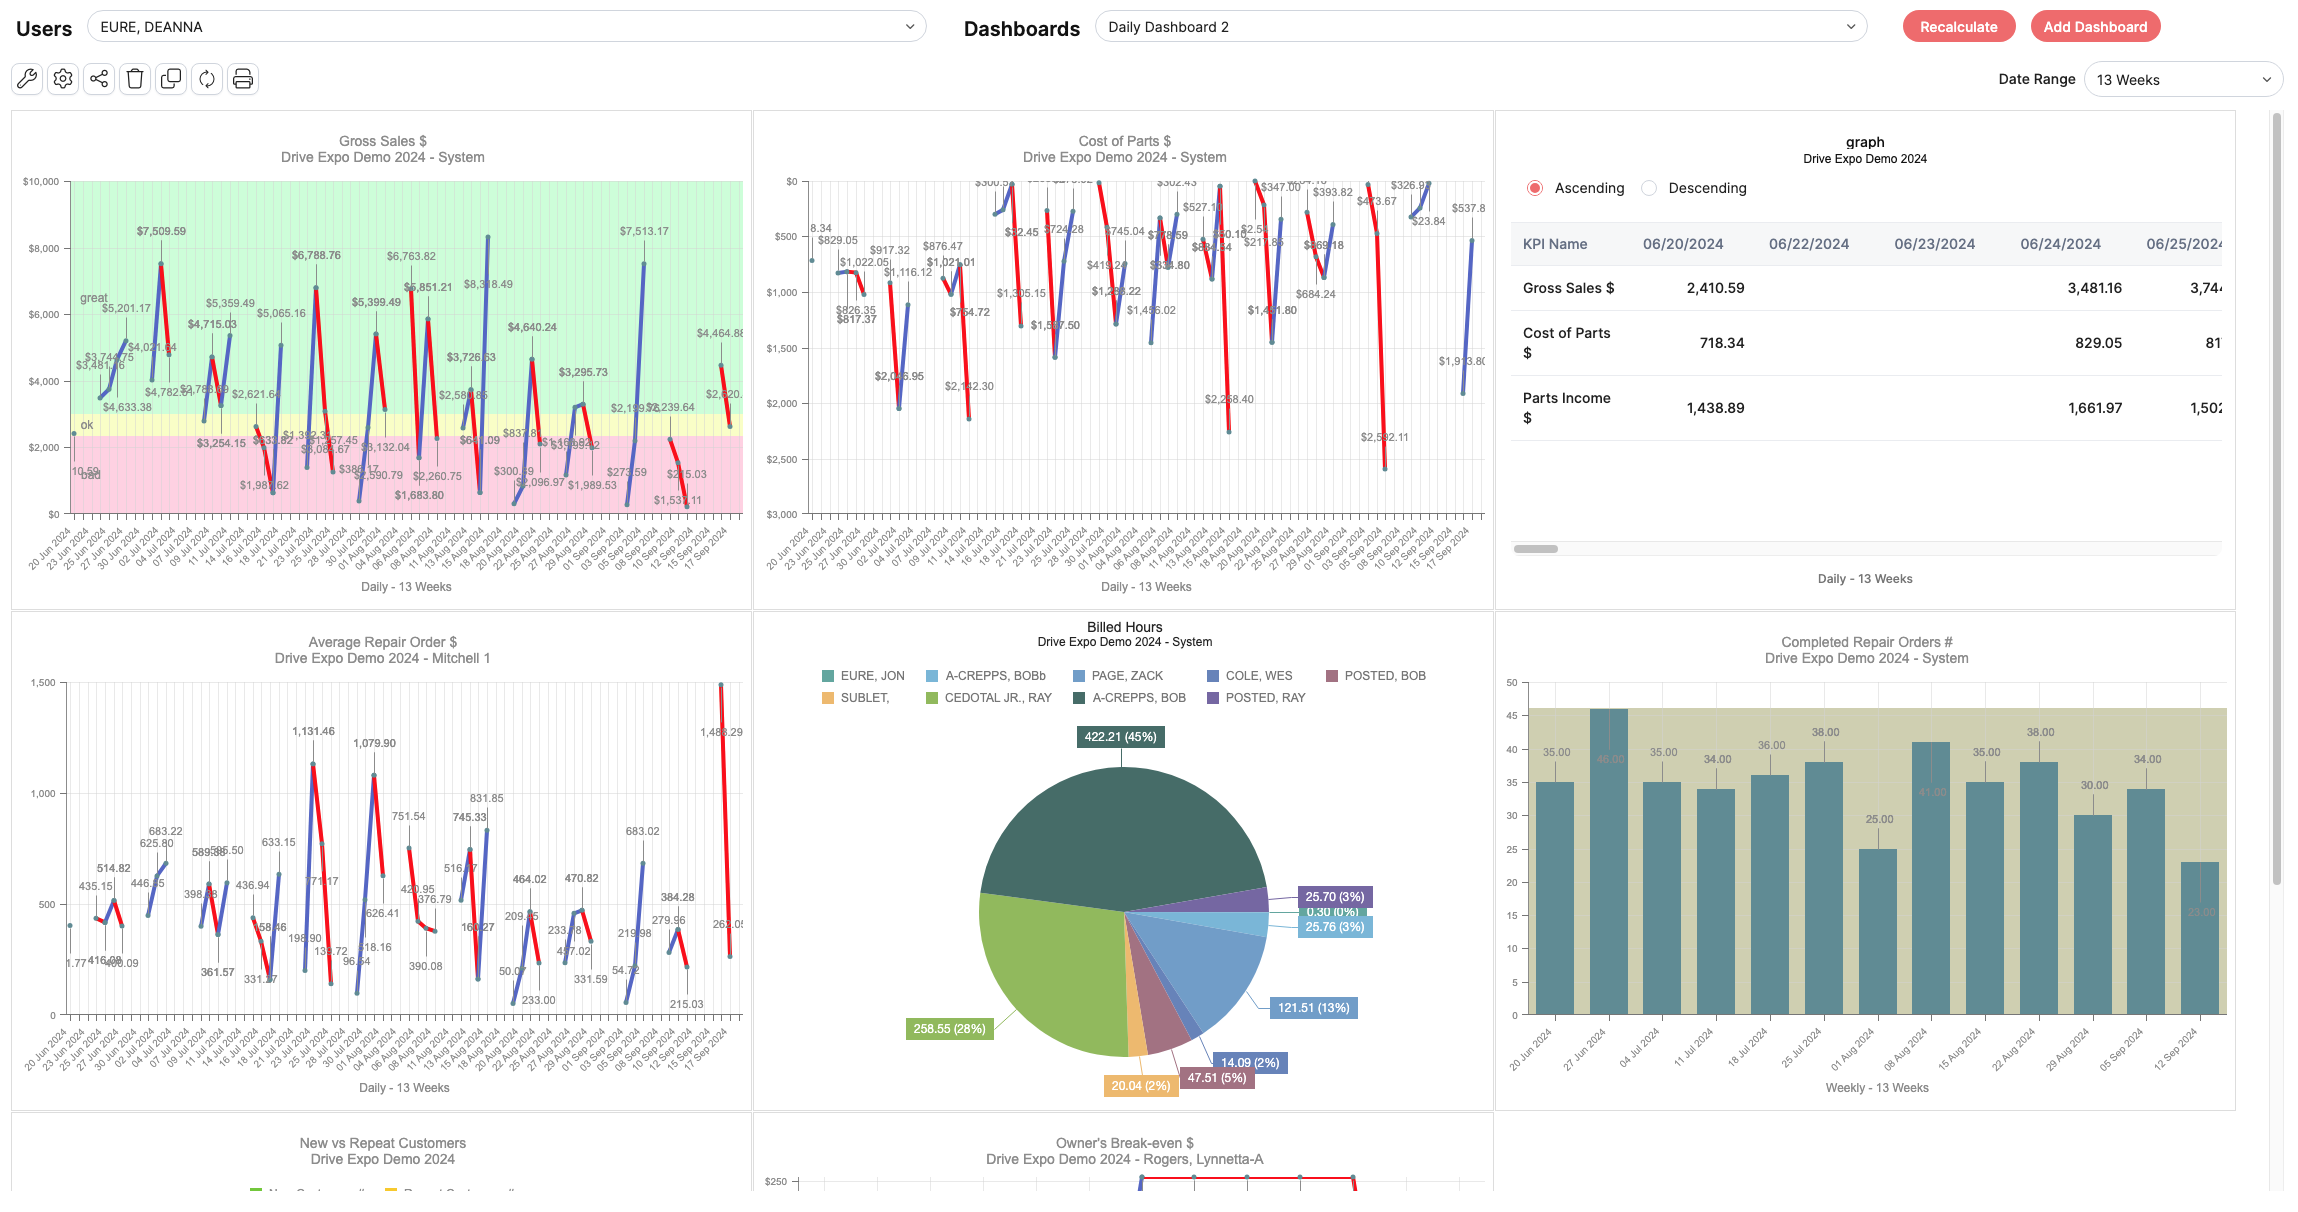This screenshot has height=1212, width=2298.
Task: Click the KPI Name column header
Action: pyautogui.click(x=1554, y=244)
